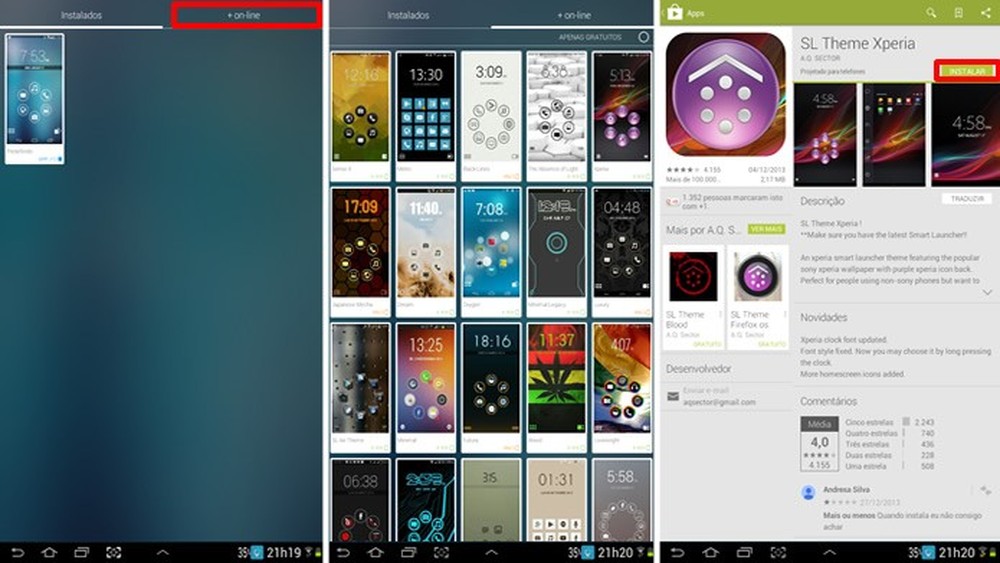Screen dimensions: 1000x563
Task: Tap the up chevron in the middle screen's navigation bar
Action: [491, 552]
